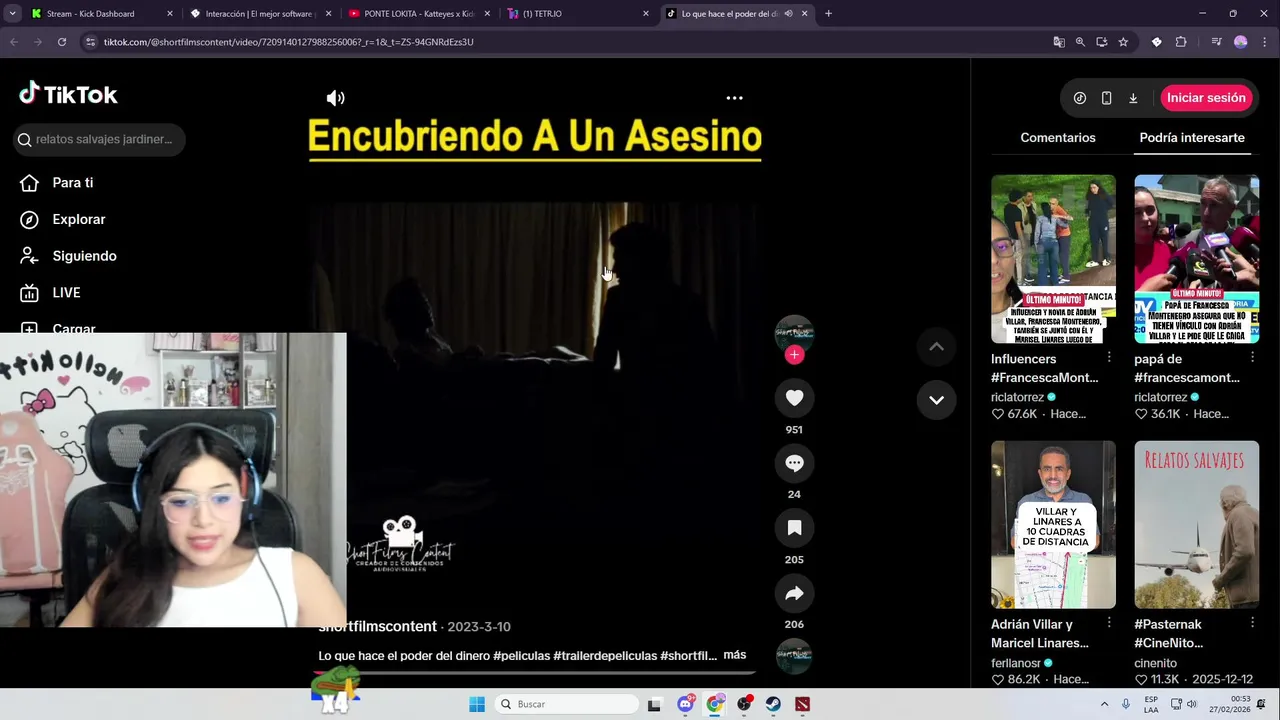Screen dimensions: 1280x720
Task: Open the shortfilmscontent username link
Action: point(378,627)
